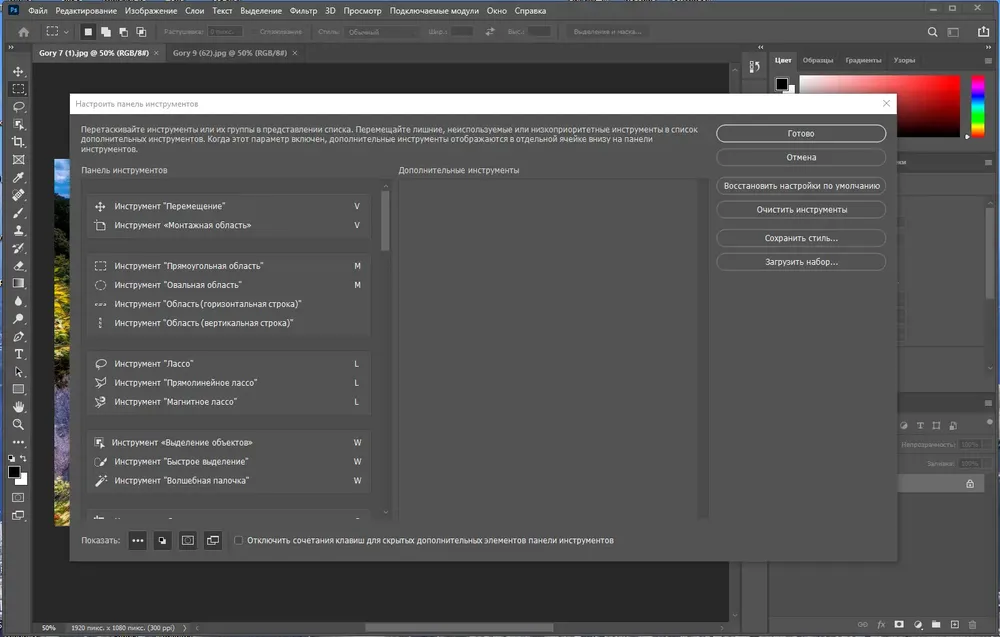1000x637 pixels.
Task: Choose the Eyedropper tool
Action: coord(18,177)
